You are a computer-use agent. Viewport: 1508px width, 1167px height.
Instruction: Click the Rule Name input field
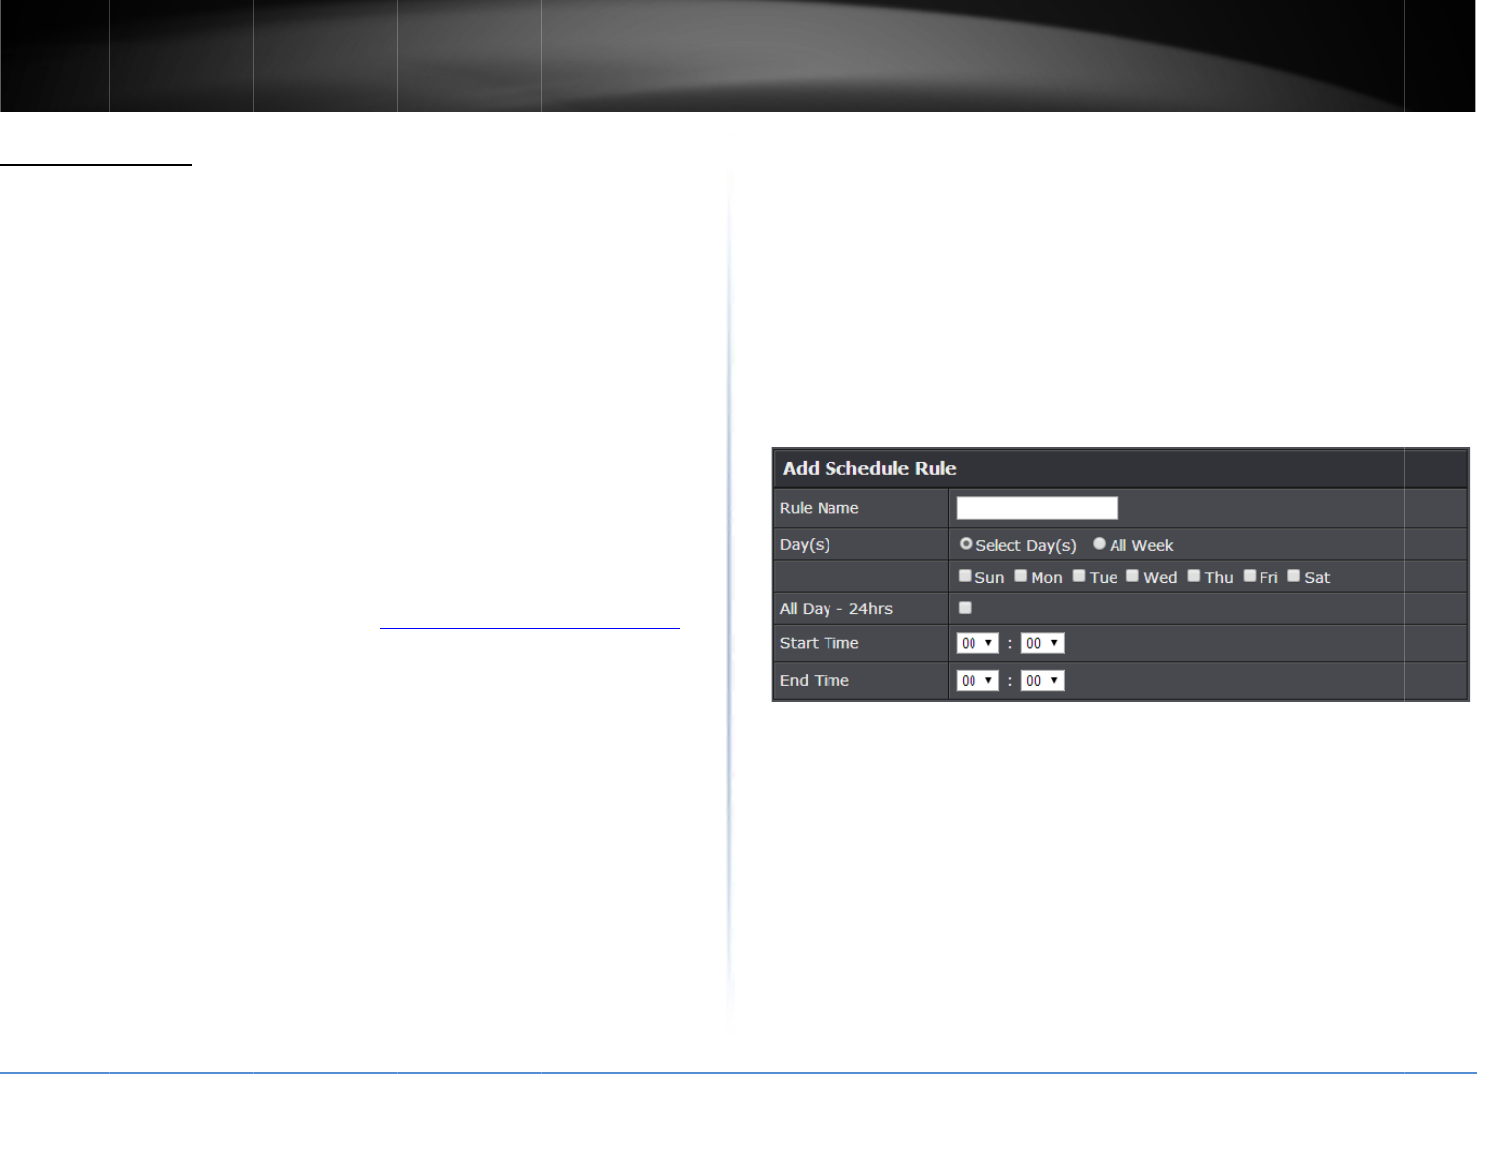(1037, 508)
